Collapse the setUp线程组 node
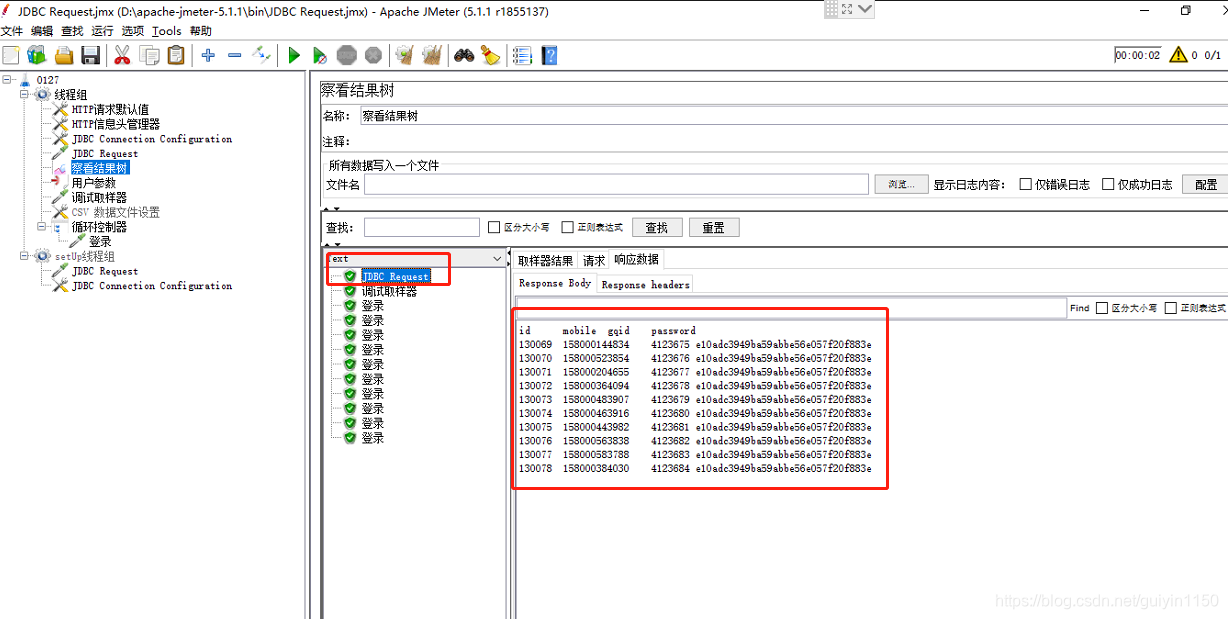This screenshot has height=619, width=1228. click(25, 256)
